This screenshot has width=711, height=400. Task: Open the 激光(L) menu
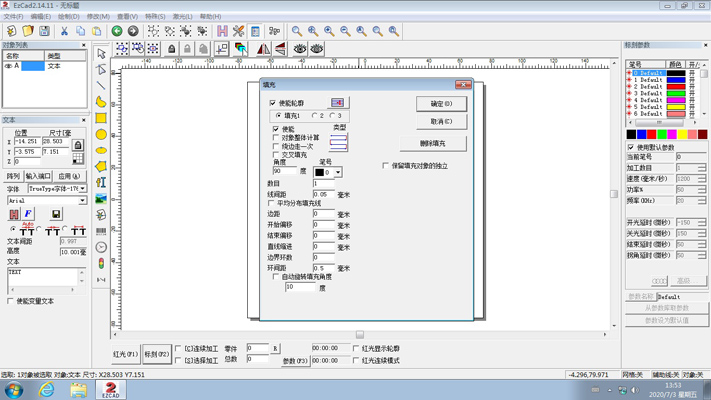point(182,17)
